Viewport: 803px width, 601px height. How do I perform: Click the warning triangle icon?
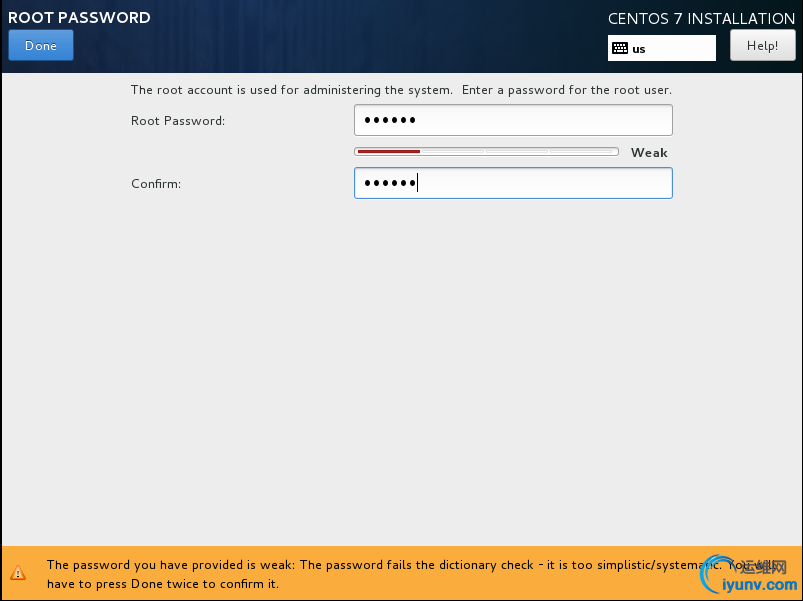[18, 572]
